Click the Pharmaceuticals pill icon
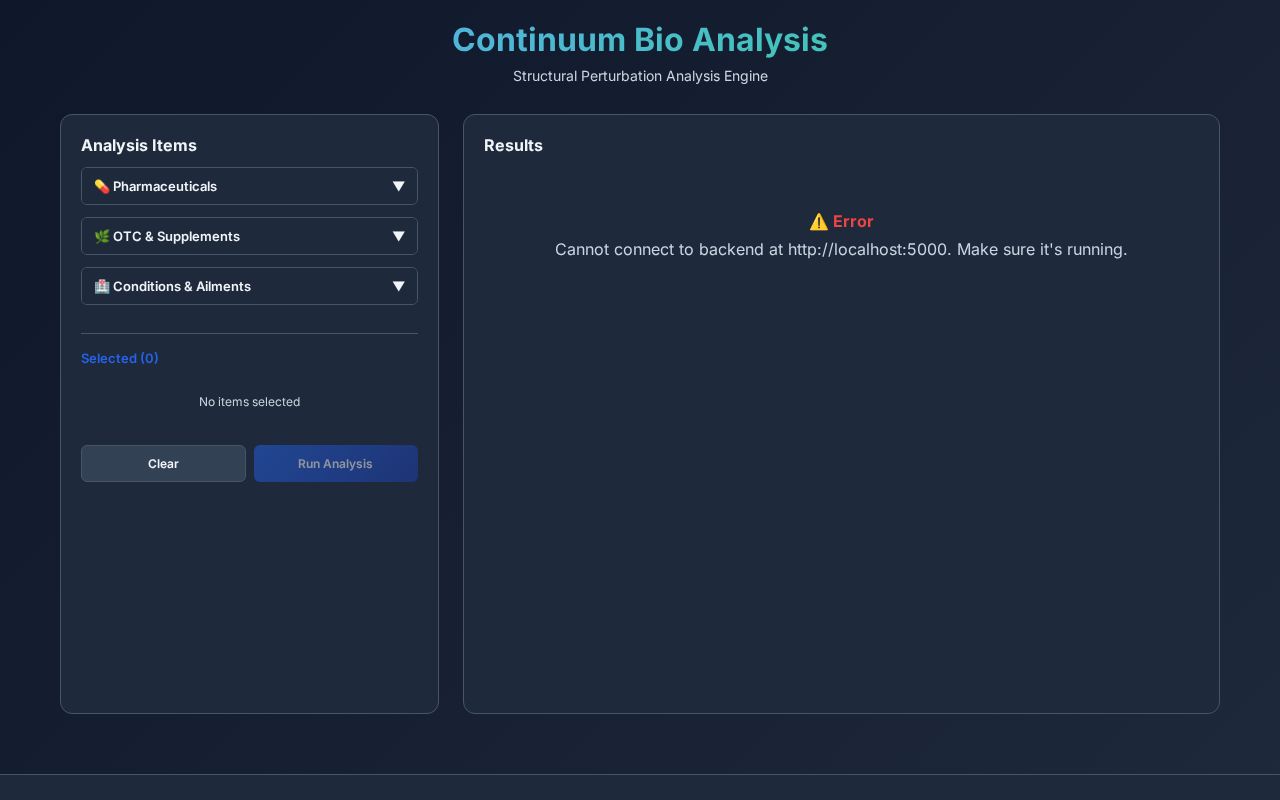 coord(101,186)
